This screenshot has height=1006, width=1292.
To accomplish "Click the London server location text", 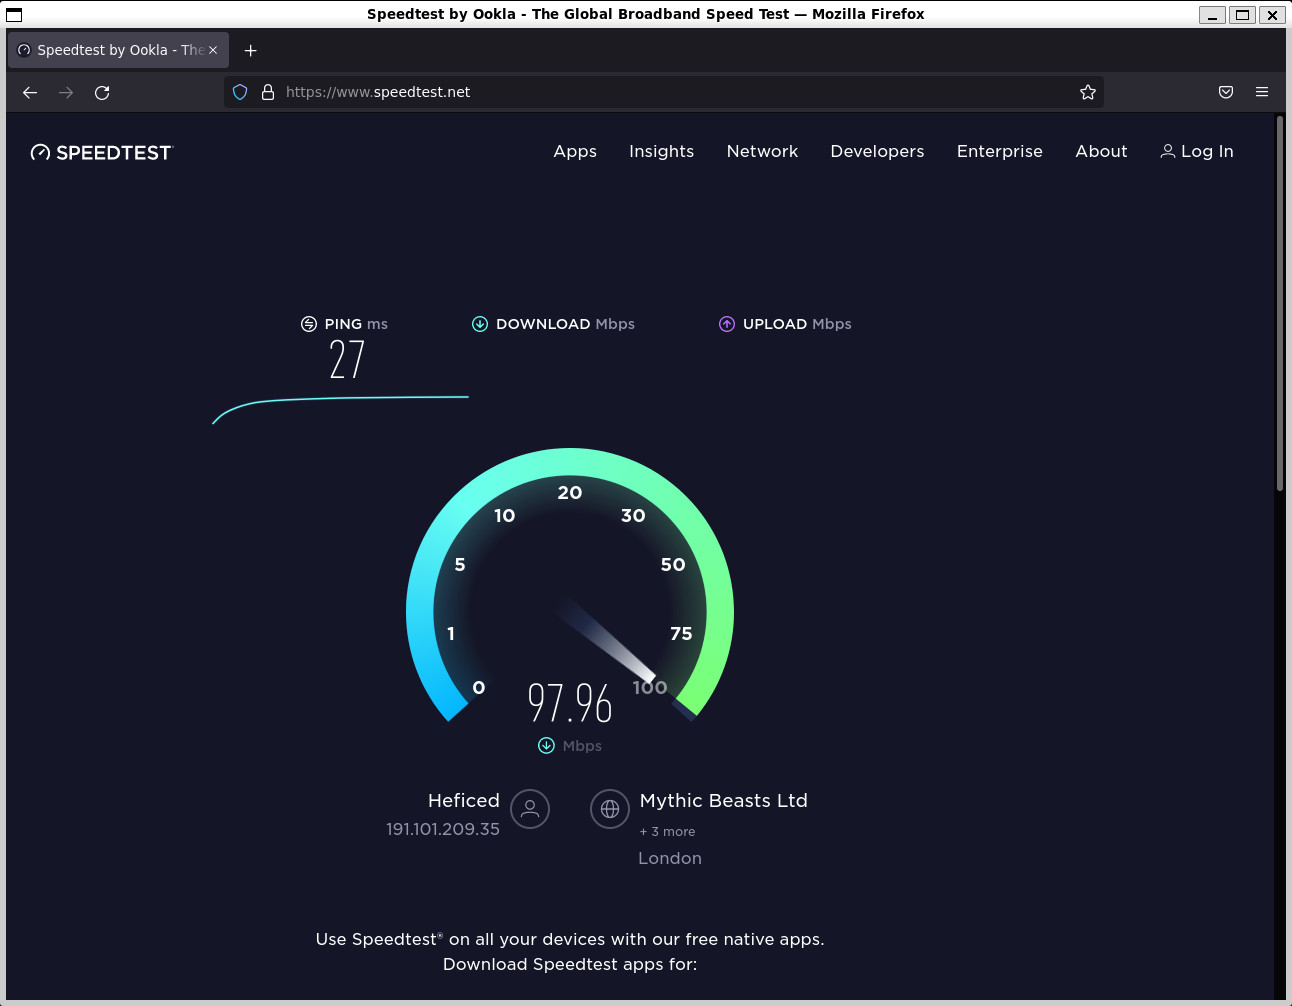I will tap(670, 858).
